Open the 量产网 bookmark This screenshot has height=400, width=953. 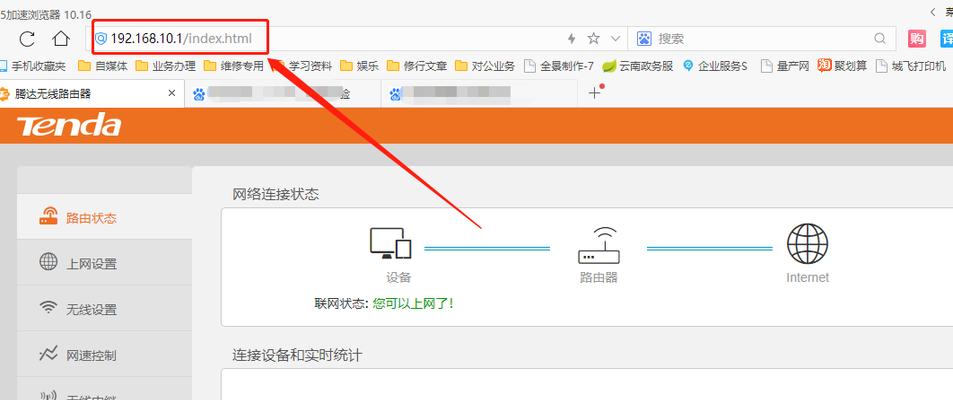785,66
